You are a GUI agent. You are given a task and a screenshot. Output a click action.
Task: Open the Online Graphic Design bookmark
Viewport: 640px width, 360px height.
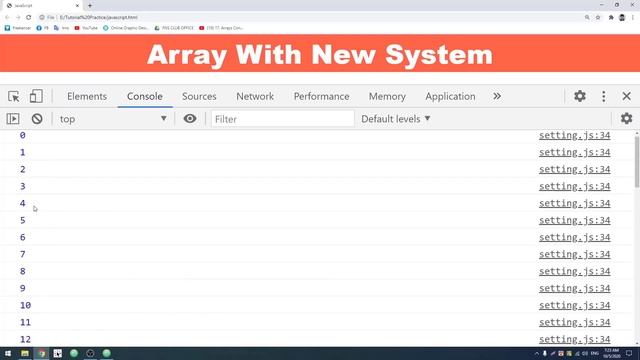[x=126, y=28]
